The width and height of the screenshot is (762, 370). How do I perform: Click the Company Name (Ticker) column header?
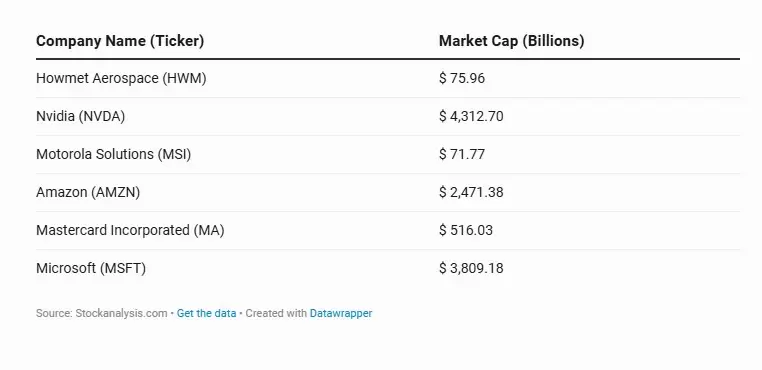[120, 41]
